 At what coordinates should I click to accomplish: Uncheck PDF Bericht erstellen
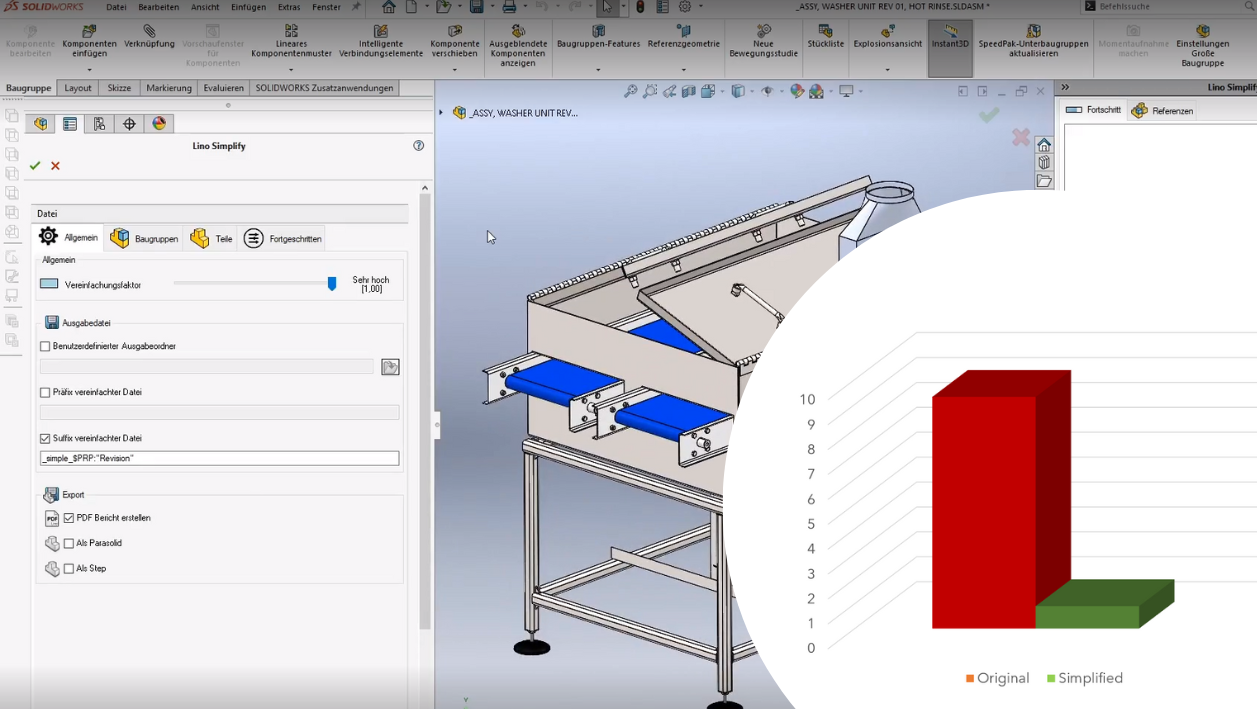tap(69, 518)
